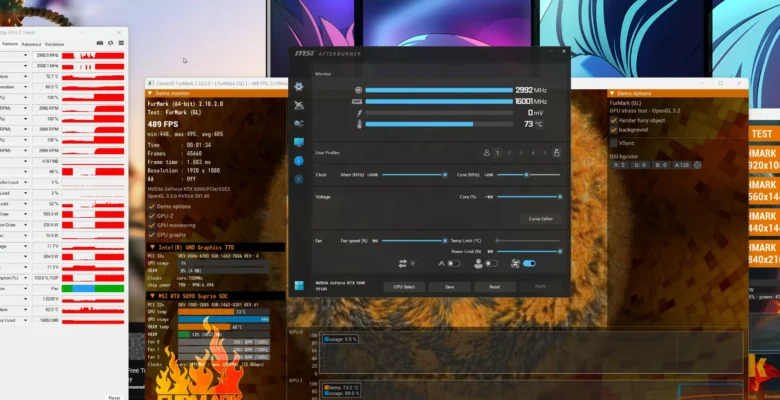Open the OC scanner icon in Afterburner sidebar
This screenshot has height=400, width=780.
298,124
